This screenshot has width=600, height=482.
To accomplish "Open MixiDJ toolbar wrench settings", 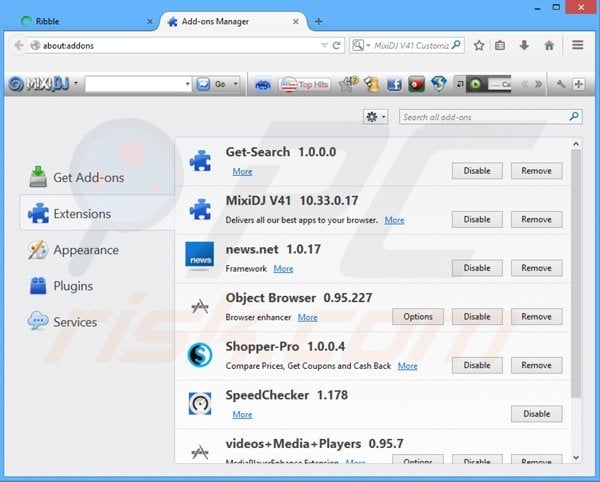I will coord(561,84).
